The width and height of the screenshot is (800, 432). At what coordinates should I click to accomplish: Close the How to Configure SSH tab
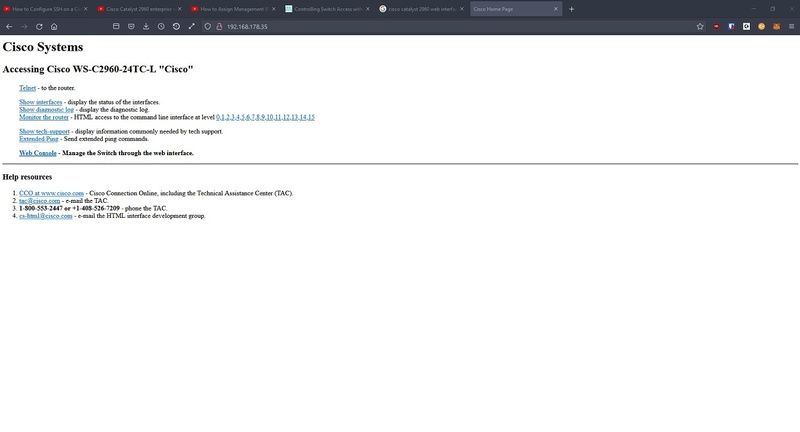click(x=85, y=9)
